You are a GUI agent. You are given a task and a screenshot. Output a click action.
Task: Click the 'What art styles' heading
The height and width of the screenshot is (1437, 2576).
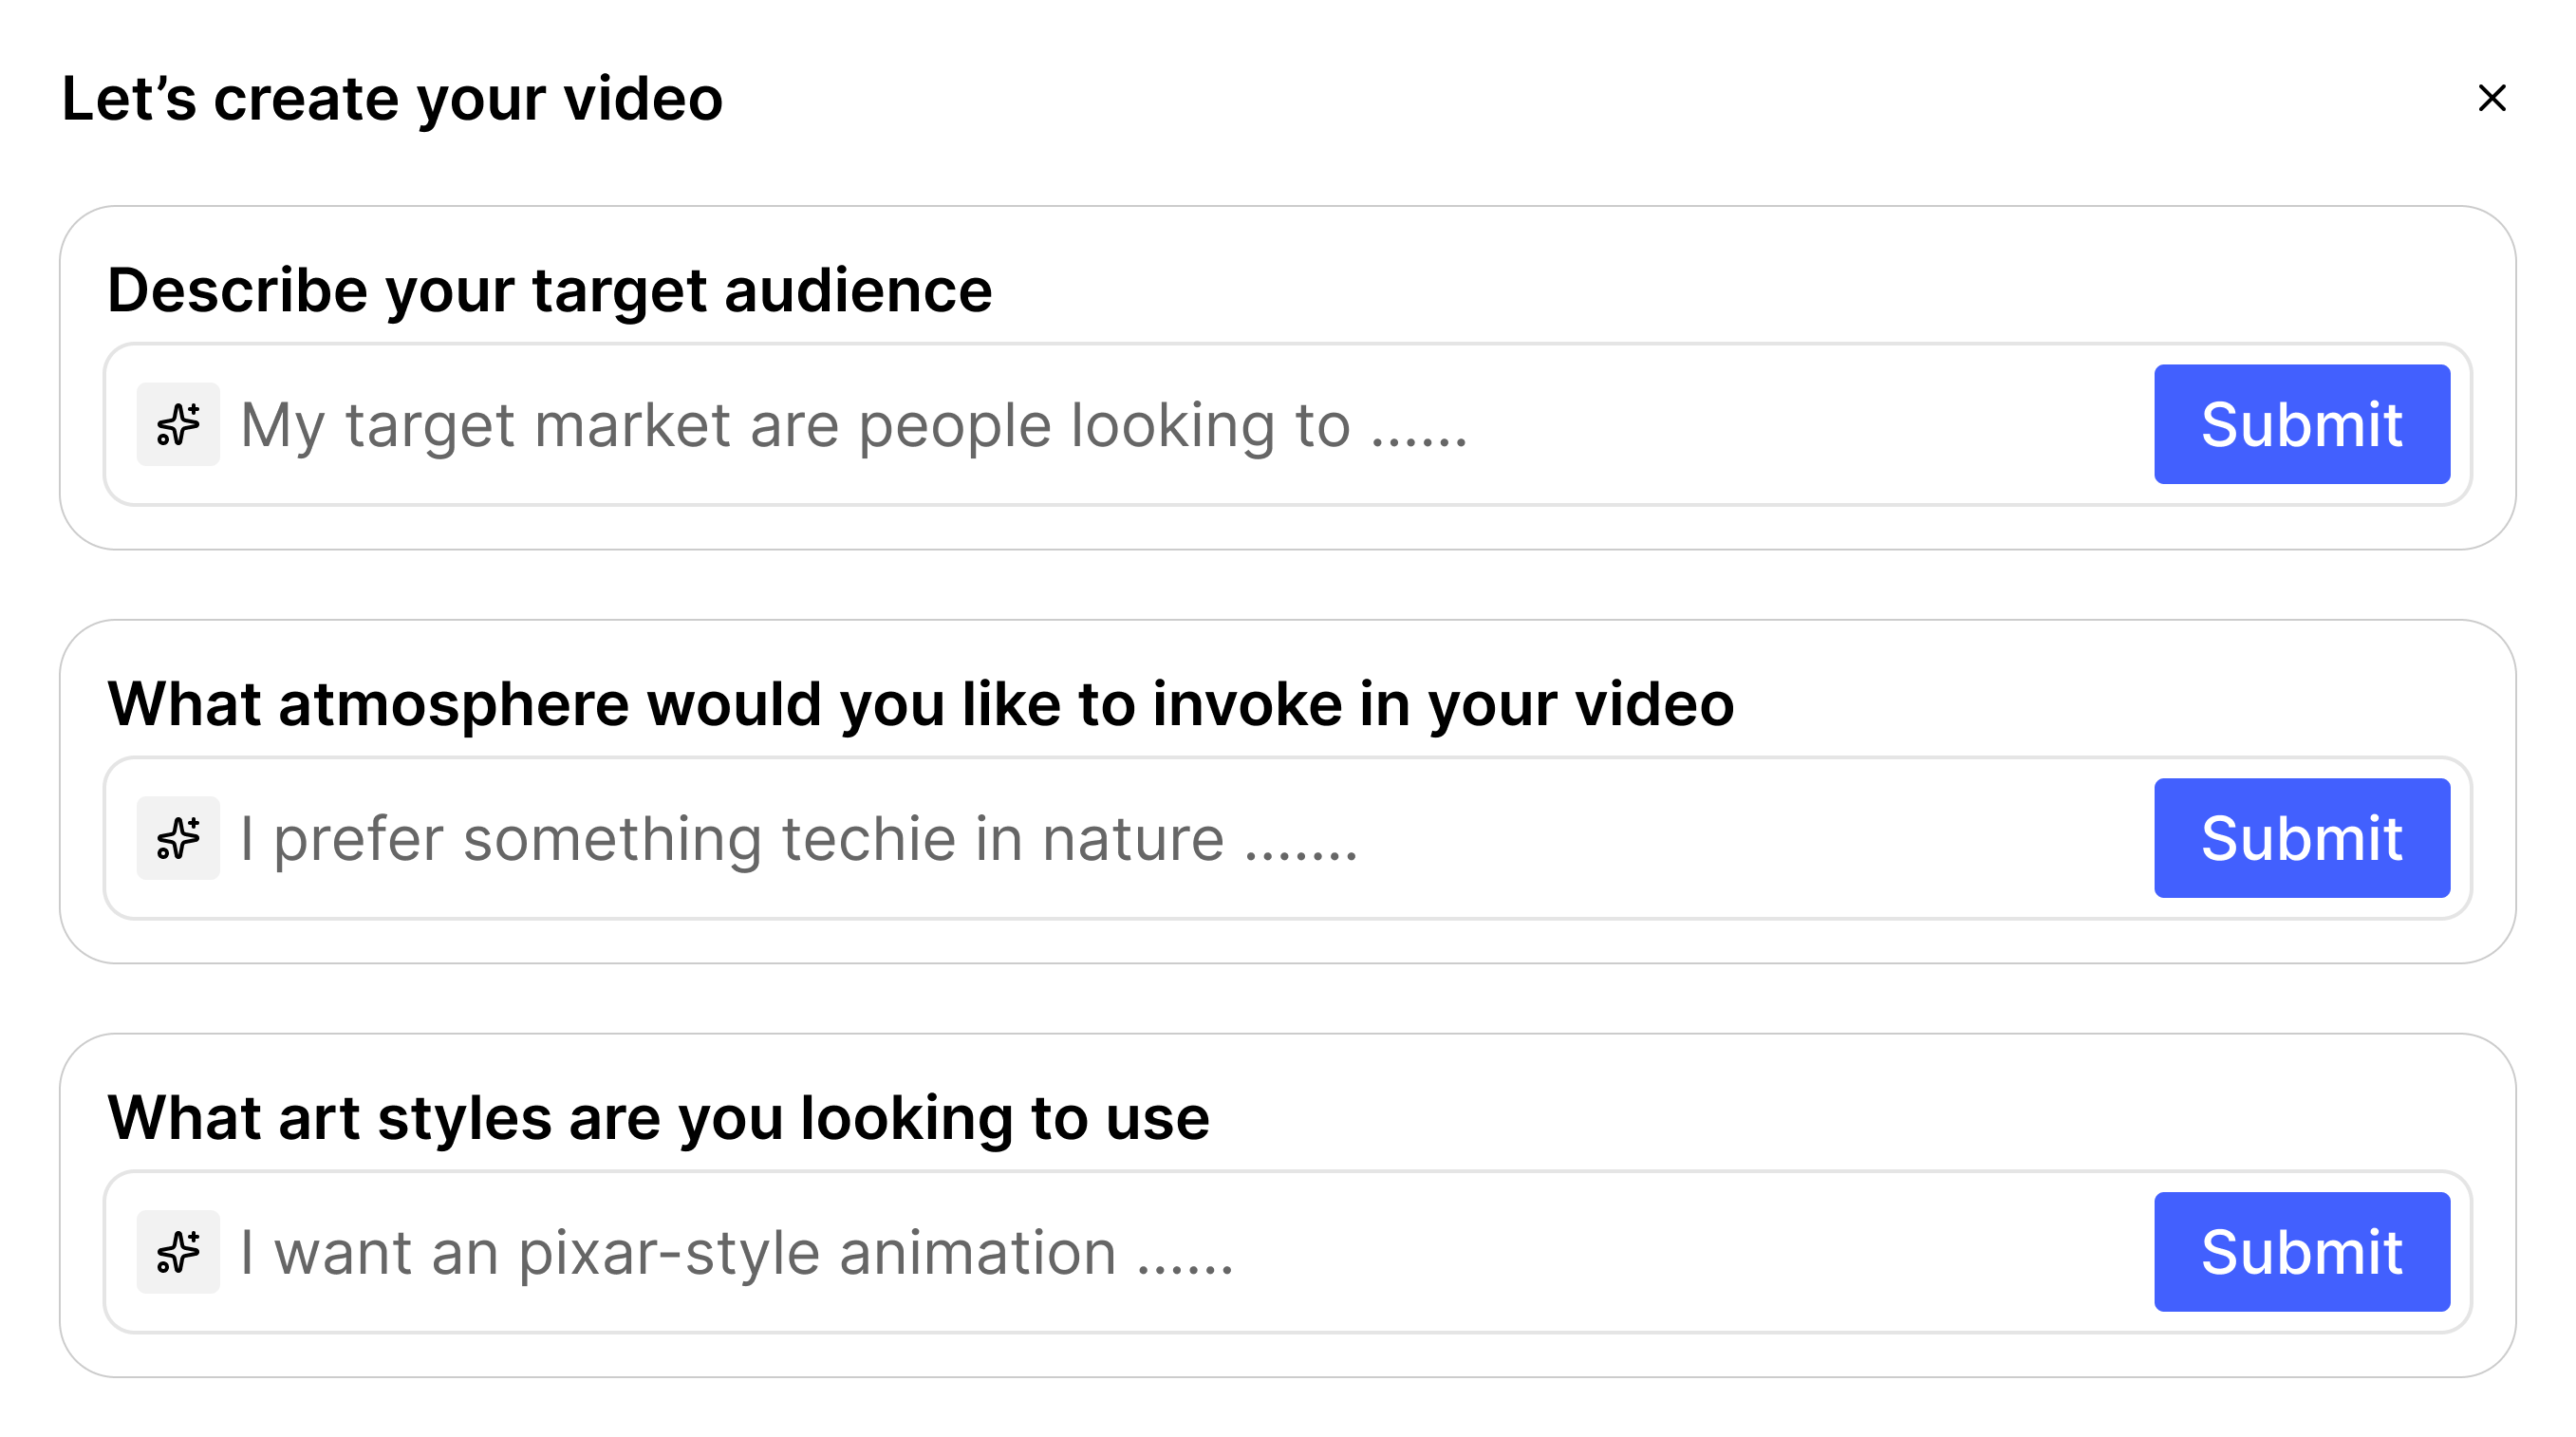[x=658, y=1118]
